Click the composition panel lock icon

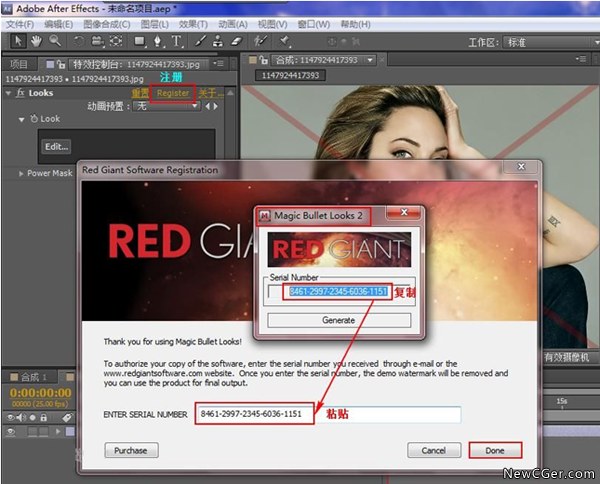tap(264, 60)
